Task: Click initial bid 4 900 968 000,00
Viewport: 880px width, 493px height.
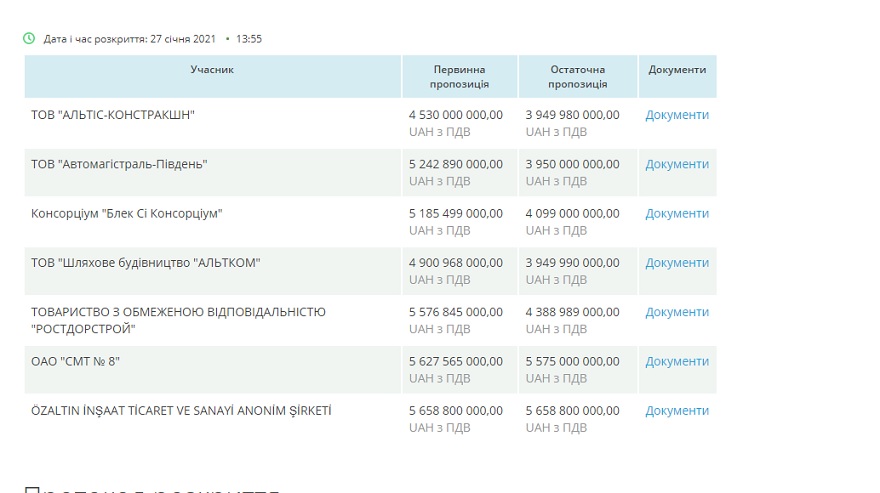Action: click(x=456, y=263)
